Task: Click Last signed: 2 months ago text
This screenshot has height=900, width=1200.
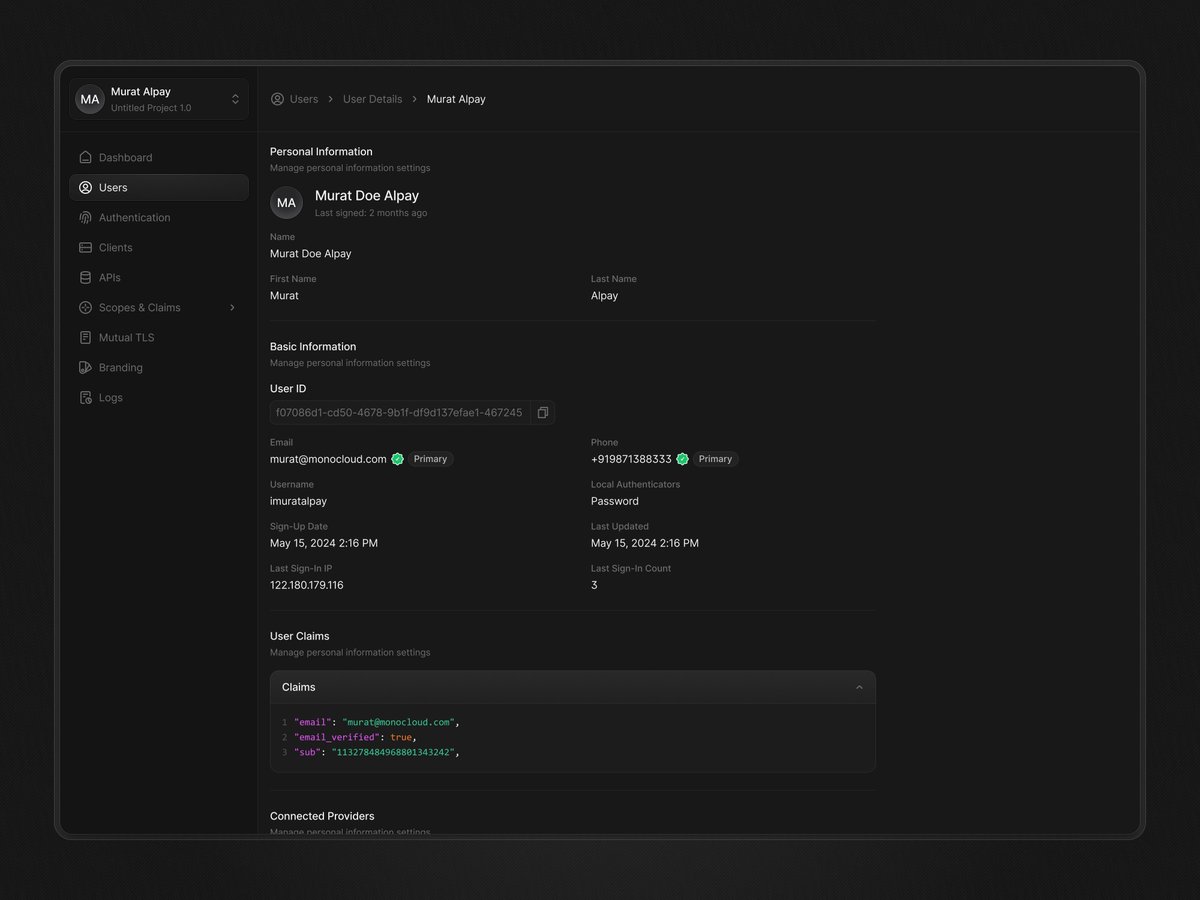Action: click(371, 213)
